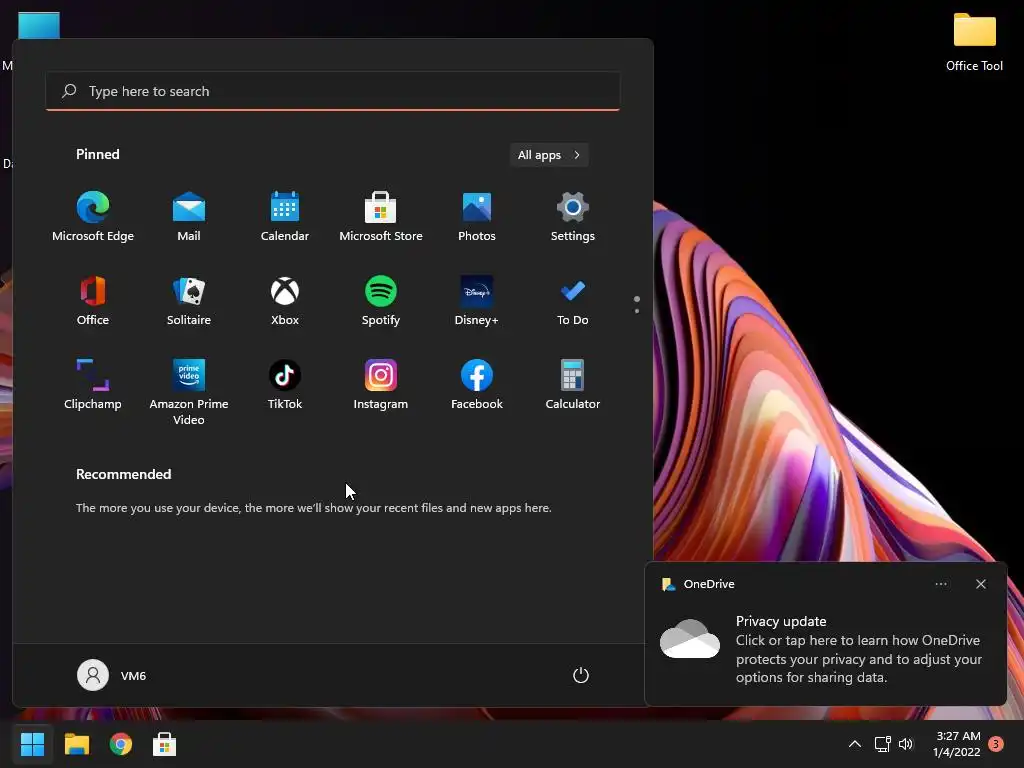
Task: Open network status in system tray
Action: coord(883,744)
